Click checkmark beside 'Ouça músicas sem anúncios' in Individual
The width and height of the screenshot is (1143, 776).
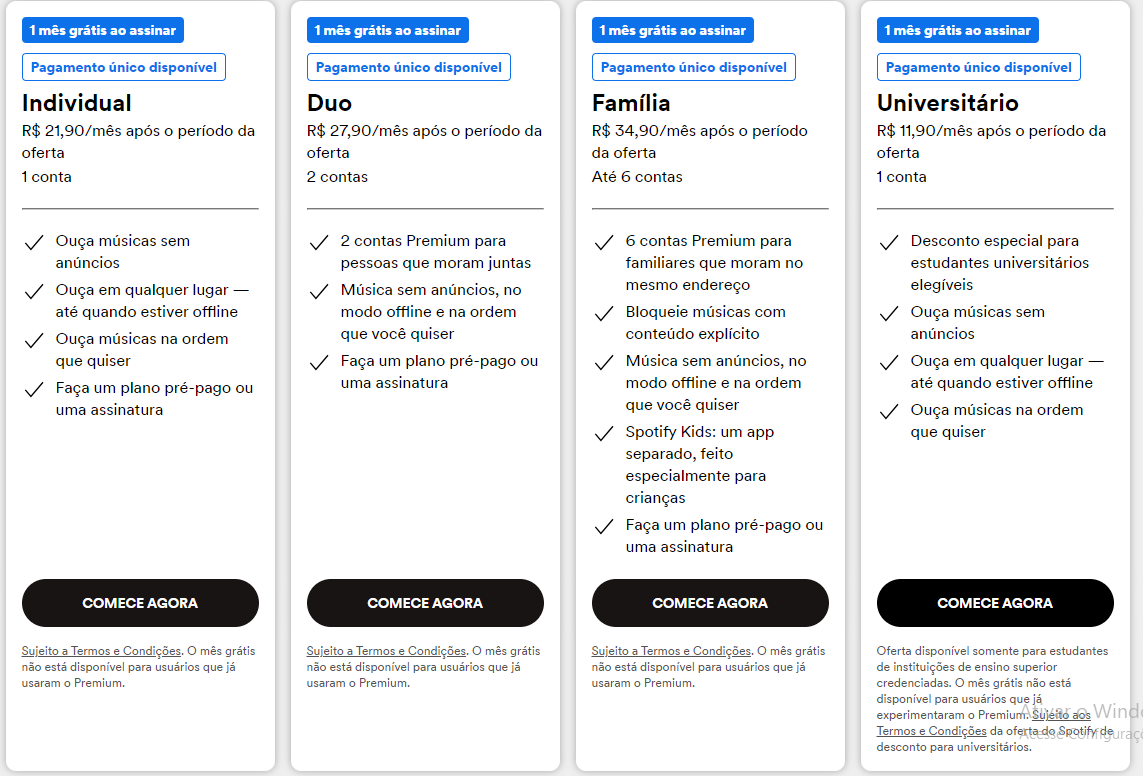tap(34, 242)
